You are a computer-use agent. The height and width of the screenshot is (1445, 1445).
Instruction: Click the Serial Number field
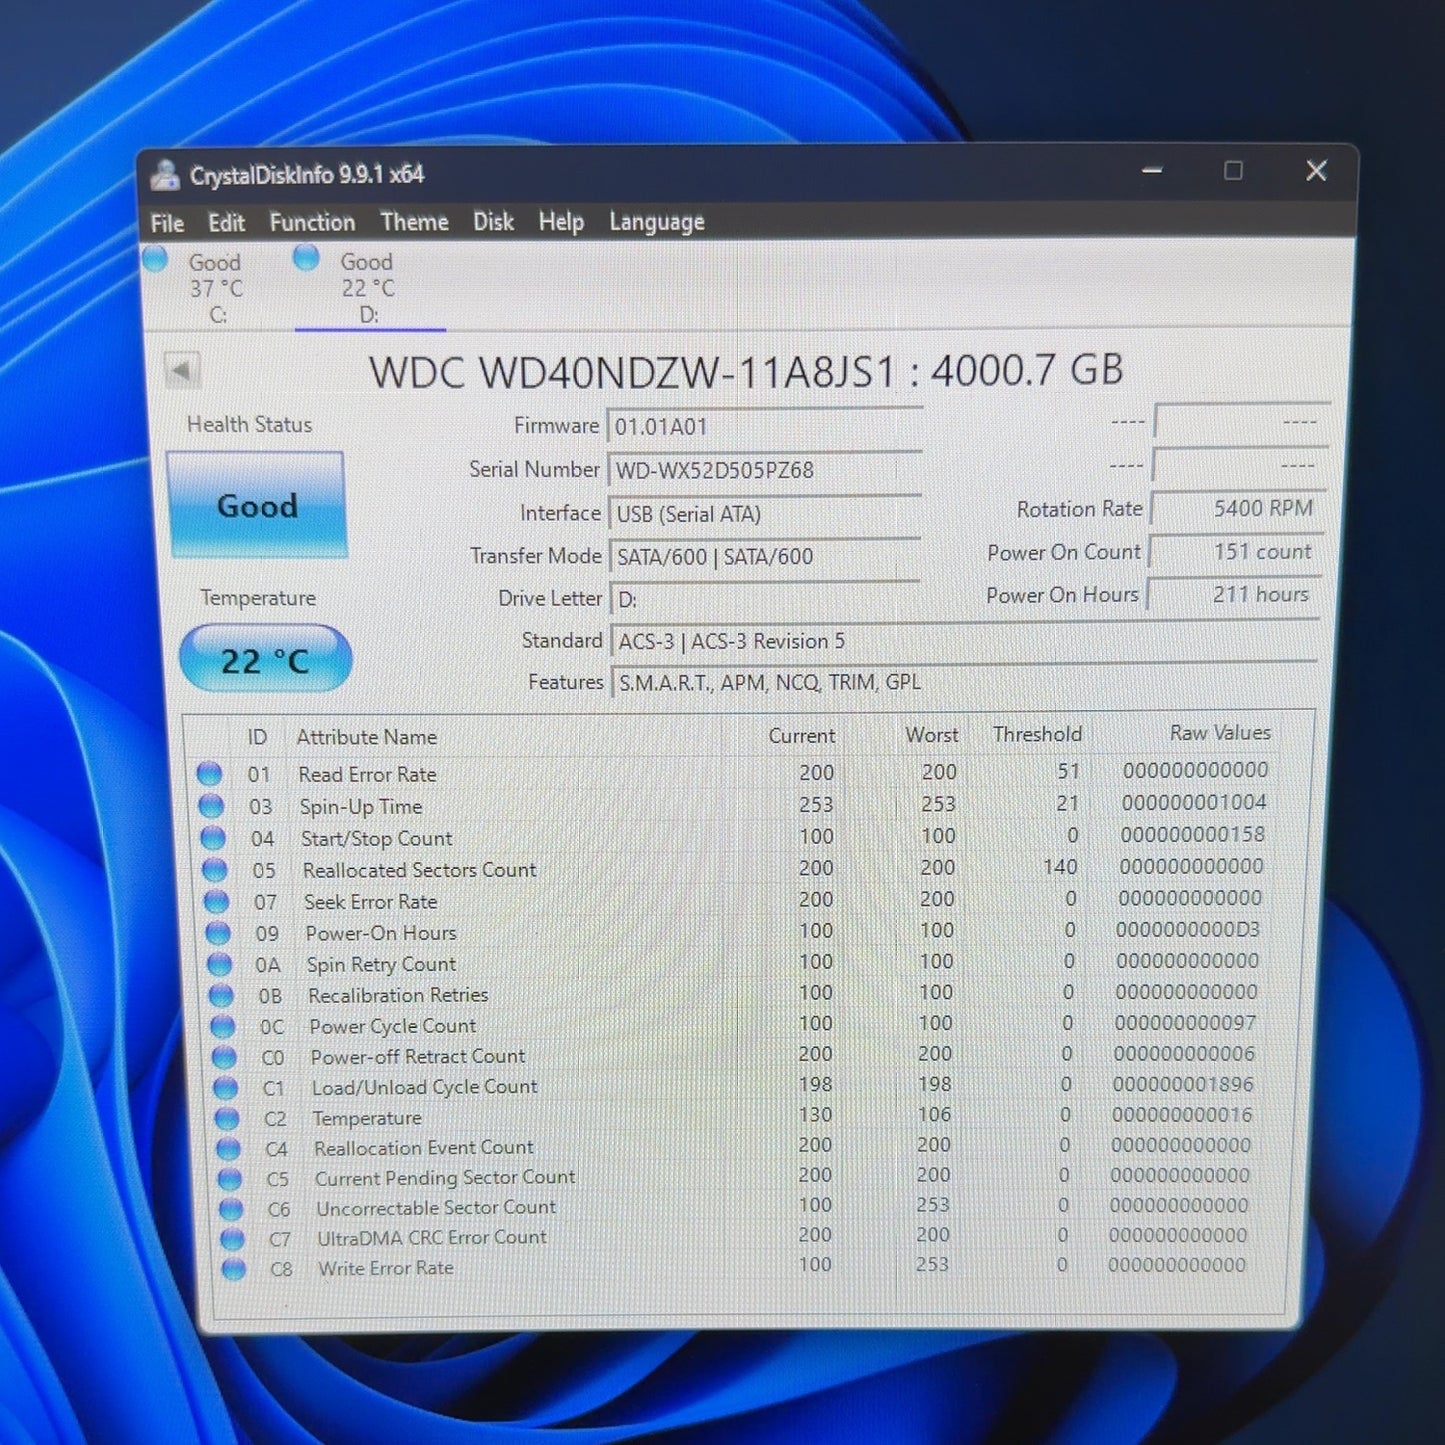765,470
